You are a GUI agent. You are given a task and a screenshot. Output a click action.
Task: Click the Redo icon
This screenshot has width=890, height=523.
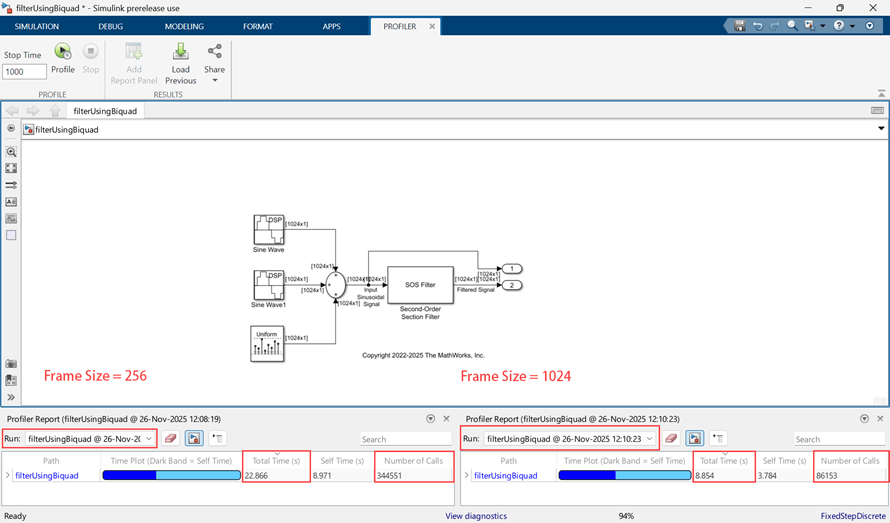[774, 26]
